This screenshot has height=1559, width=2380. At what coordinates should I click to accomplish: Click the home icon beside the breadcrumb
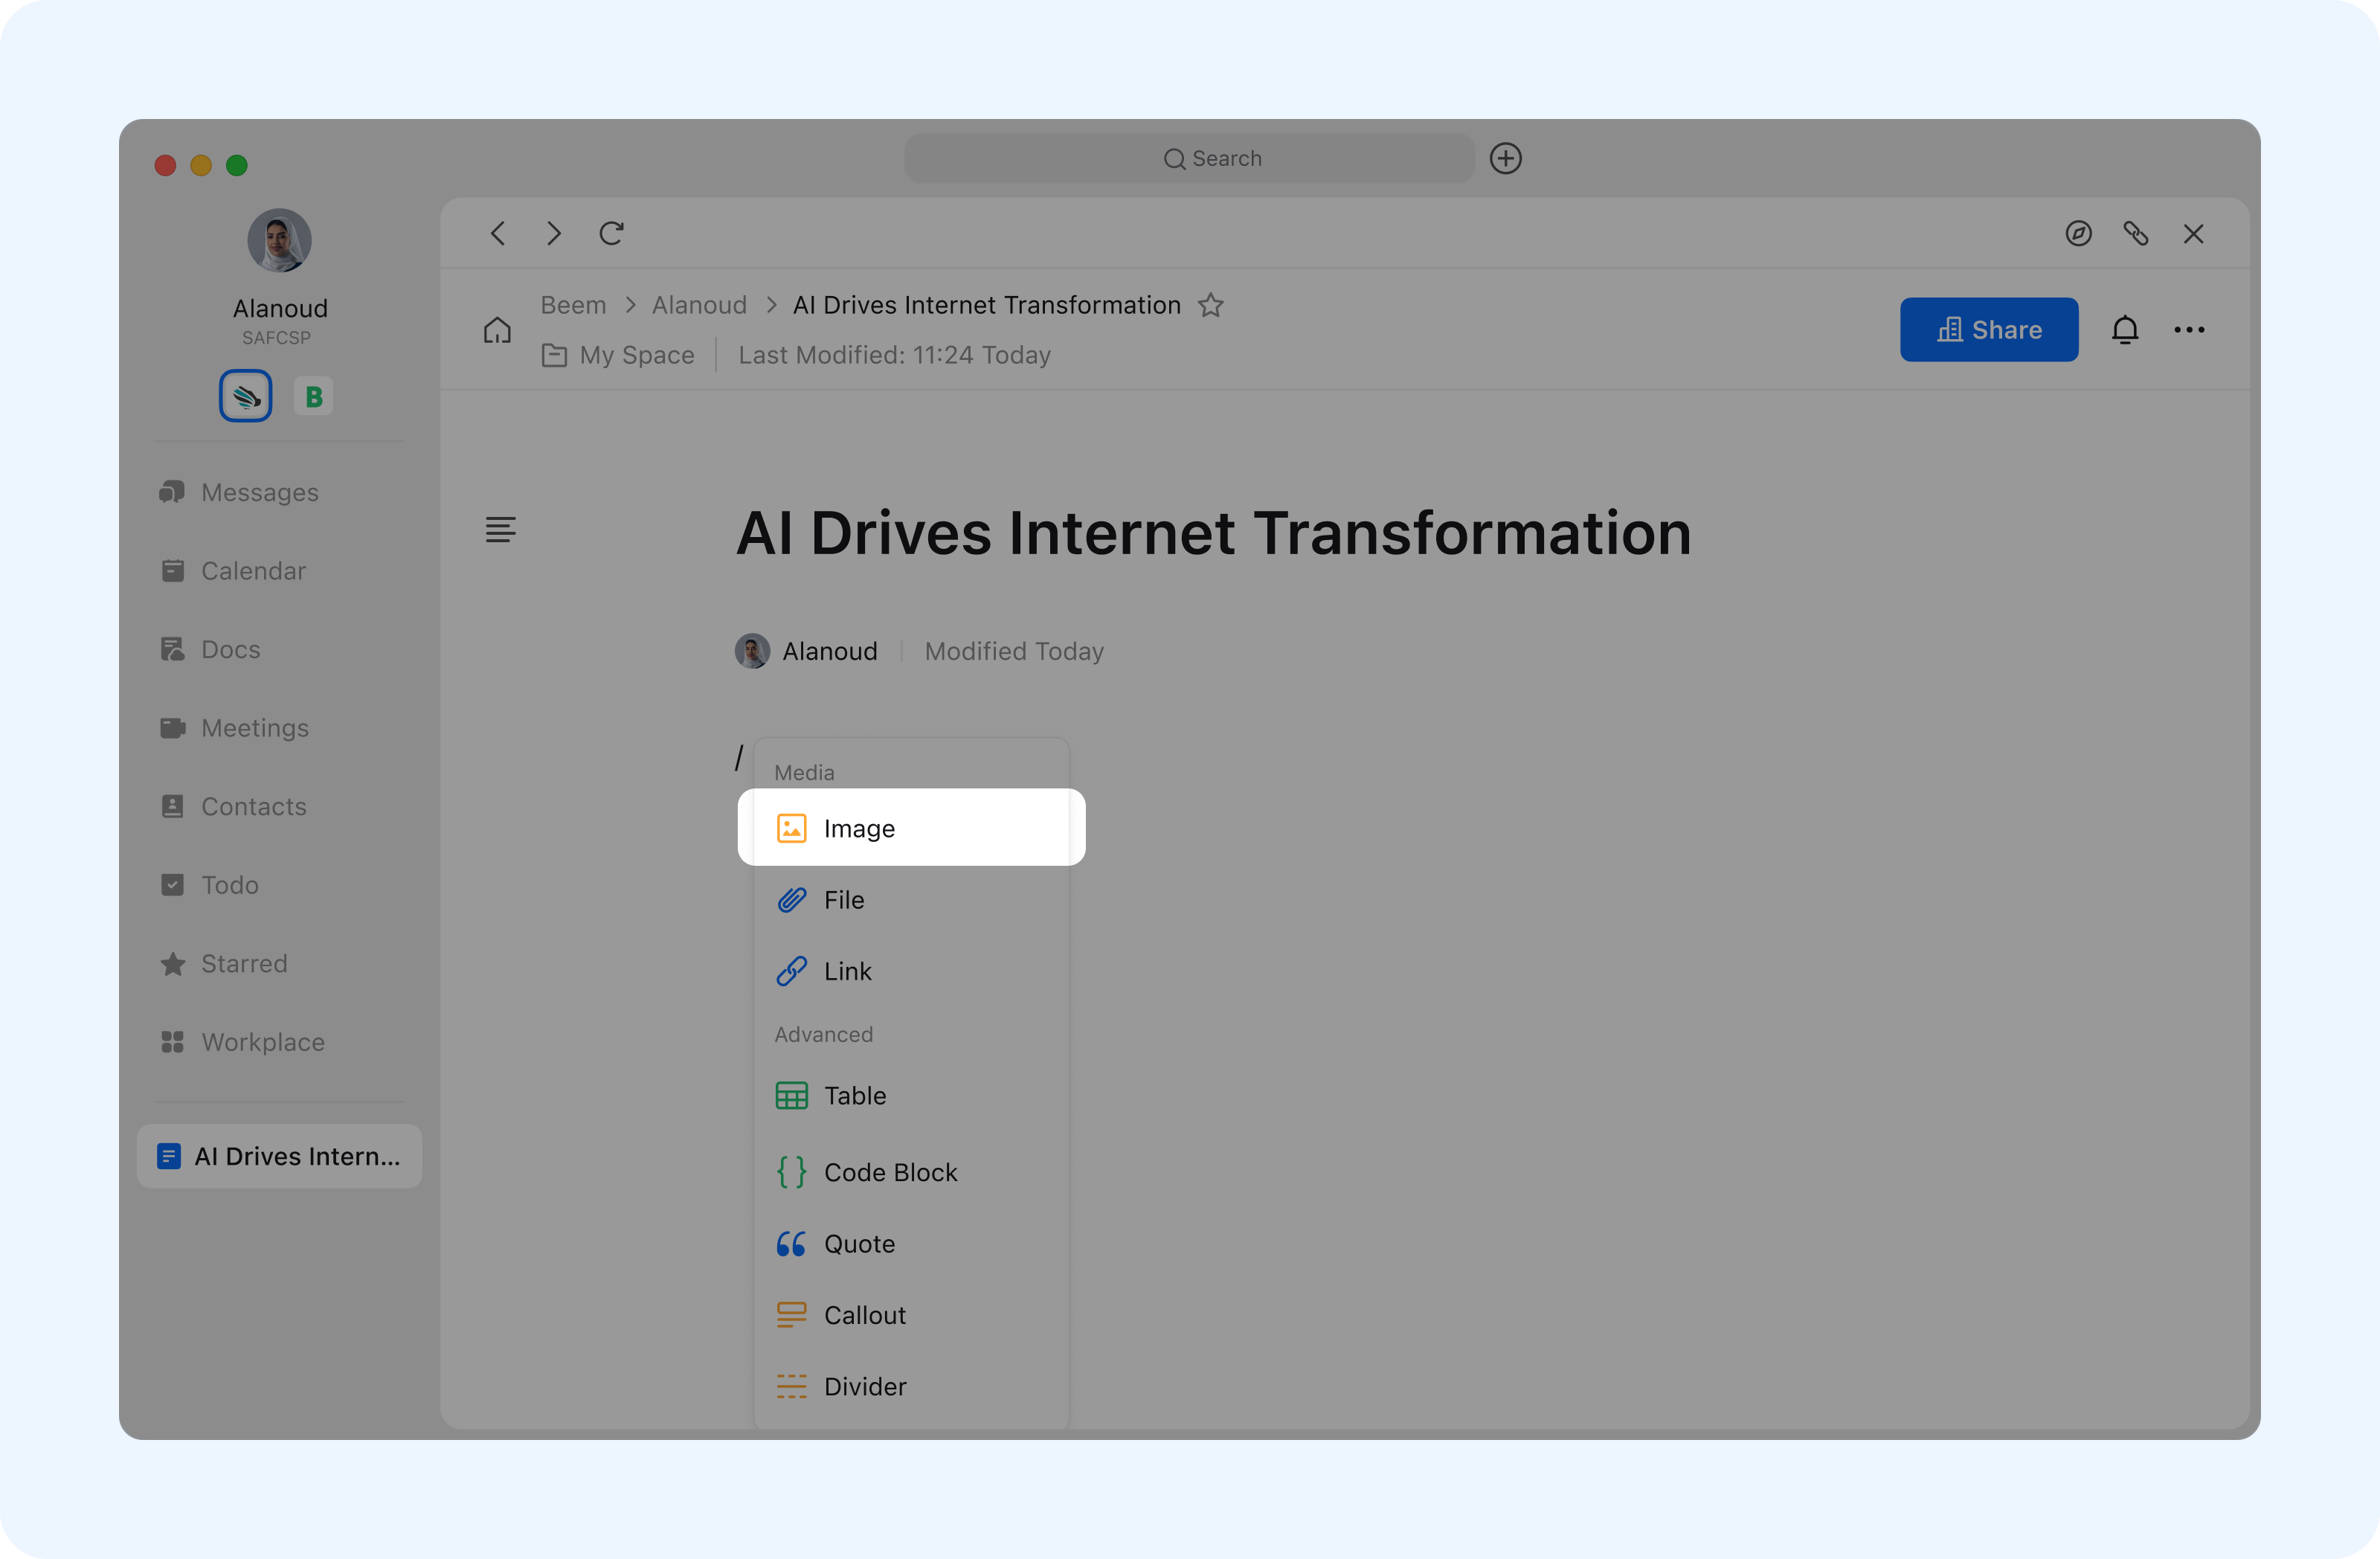click(x=497, y=330)
